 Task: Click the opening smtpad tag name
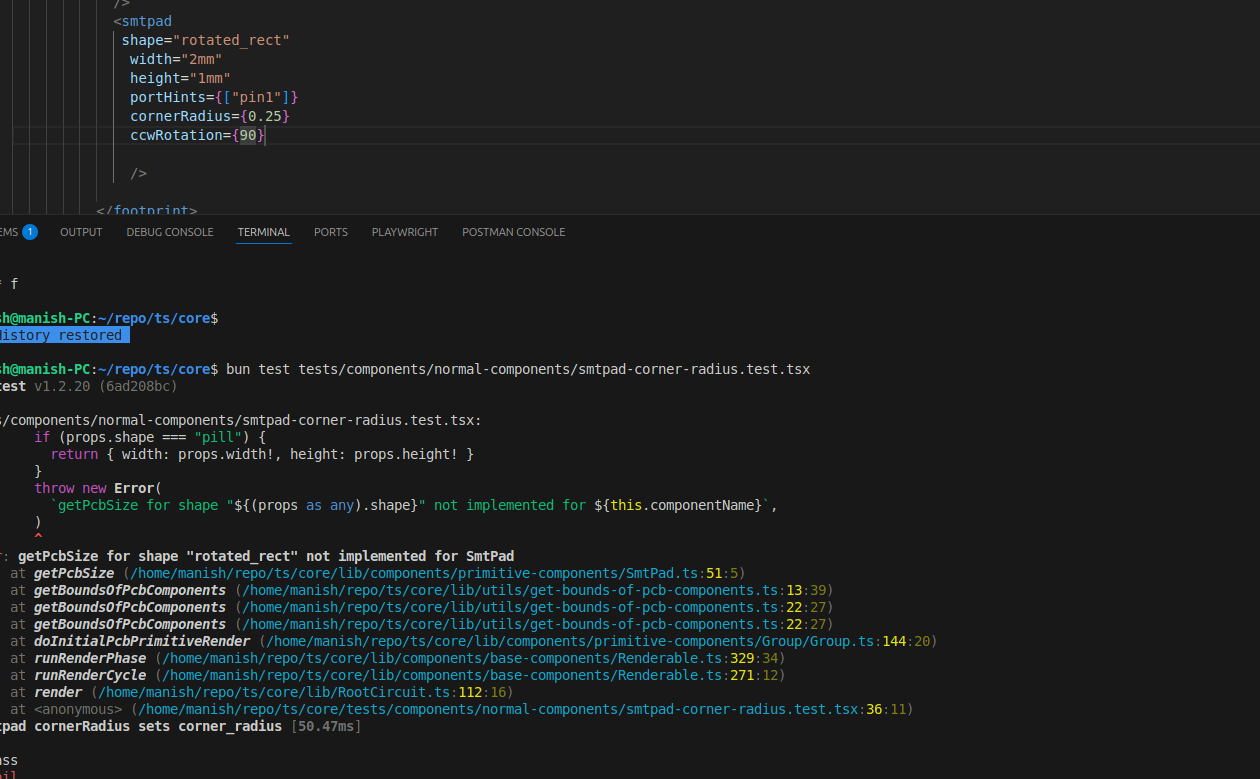pyautogui.click(x=146, y=21)
